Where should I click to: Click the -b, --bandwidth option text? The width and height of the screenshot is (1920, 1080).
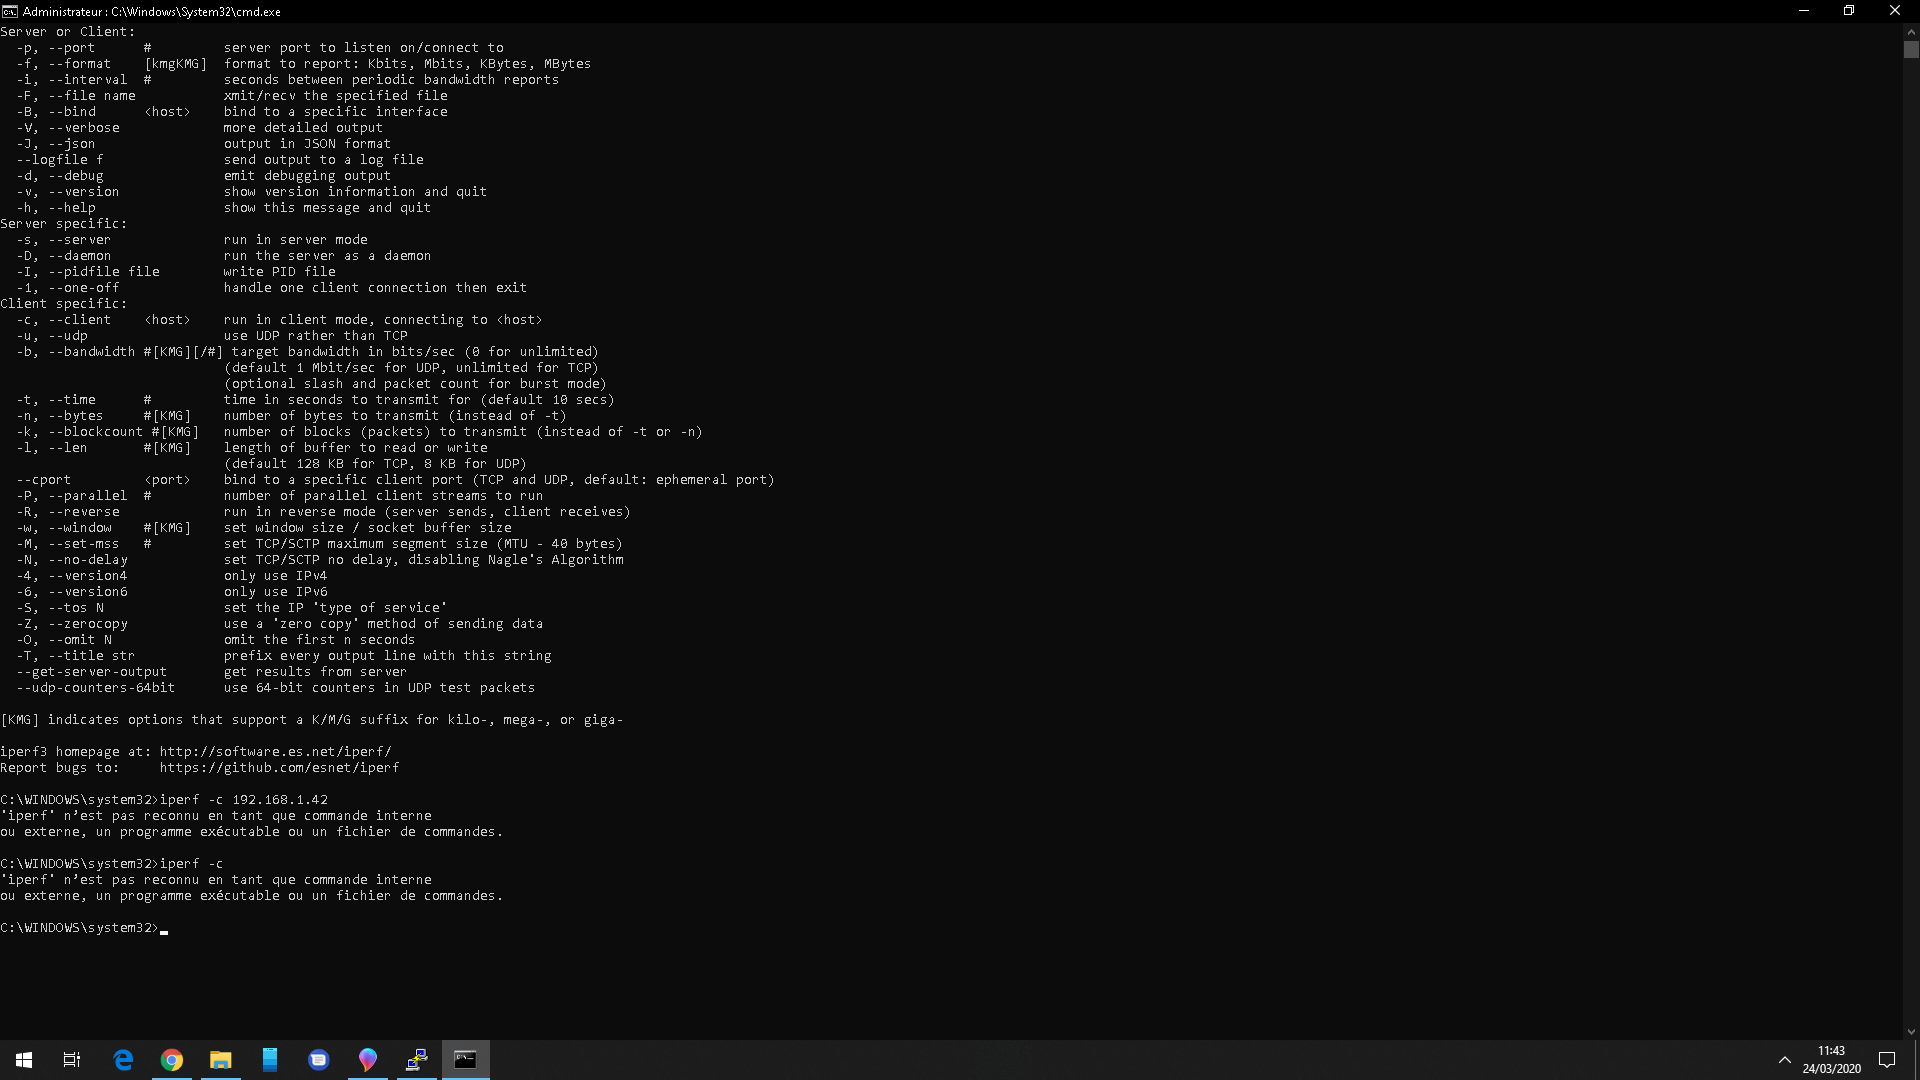click(x=76, y=352)
